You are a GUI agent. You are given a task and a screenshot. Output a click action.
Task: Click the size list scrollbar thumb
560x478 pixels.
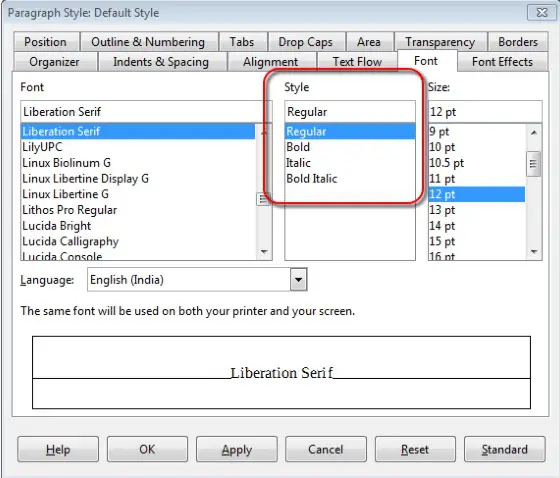(534, 164)
